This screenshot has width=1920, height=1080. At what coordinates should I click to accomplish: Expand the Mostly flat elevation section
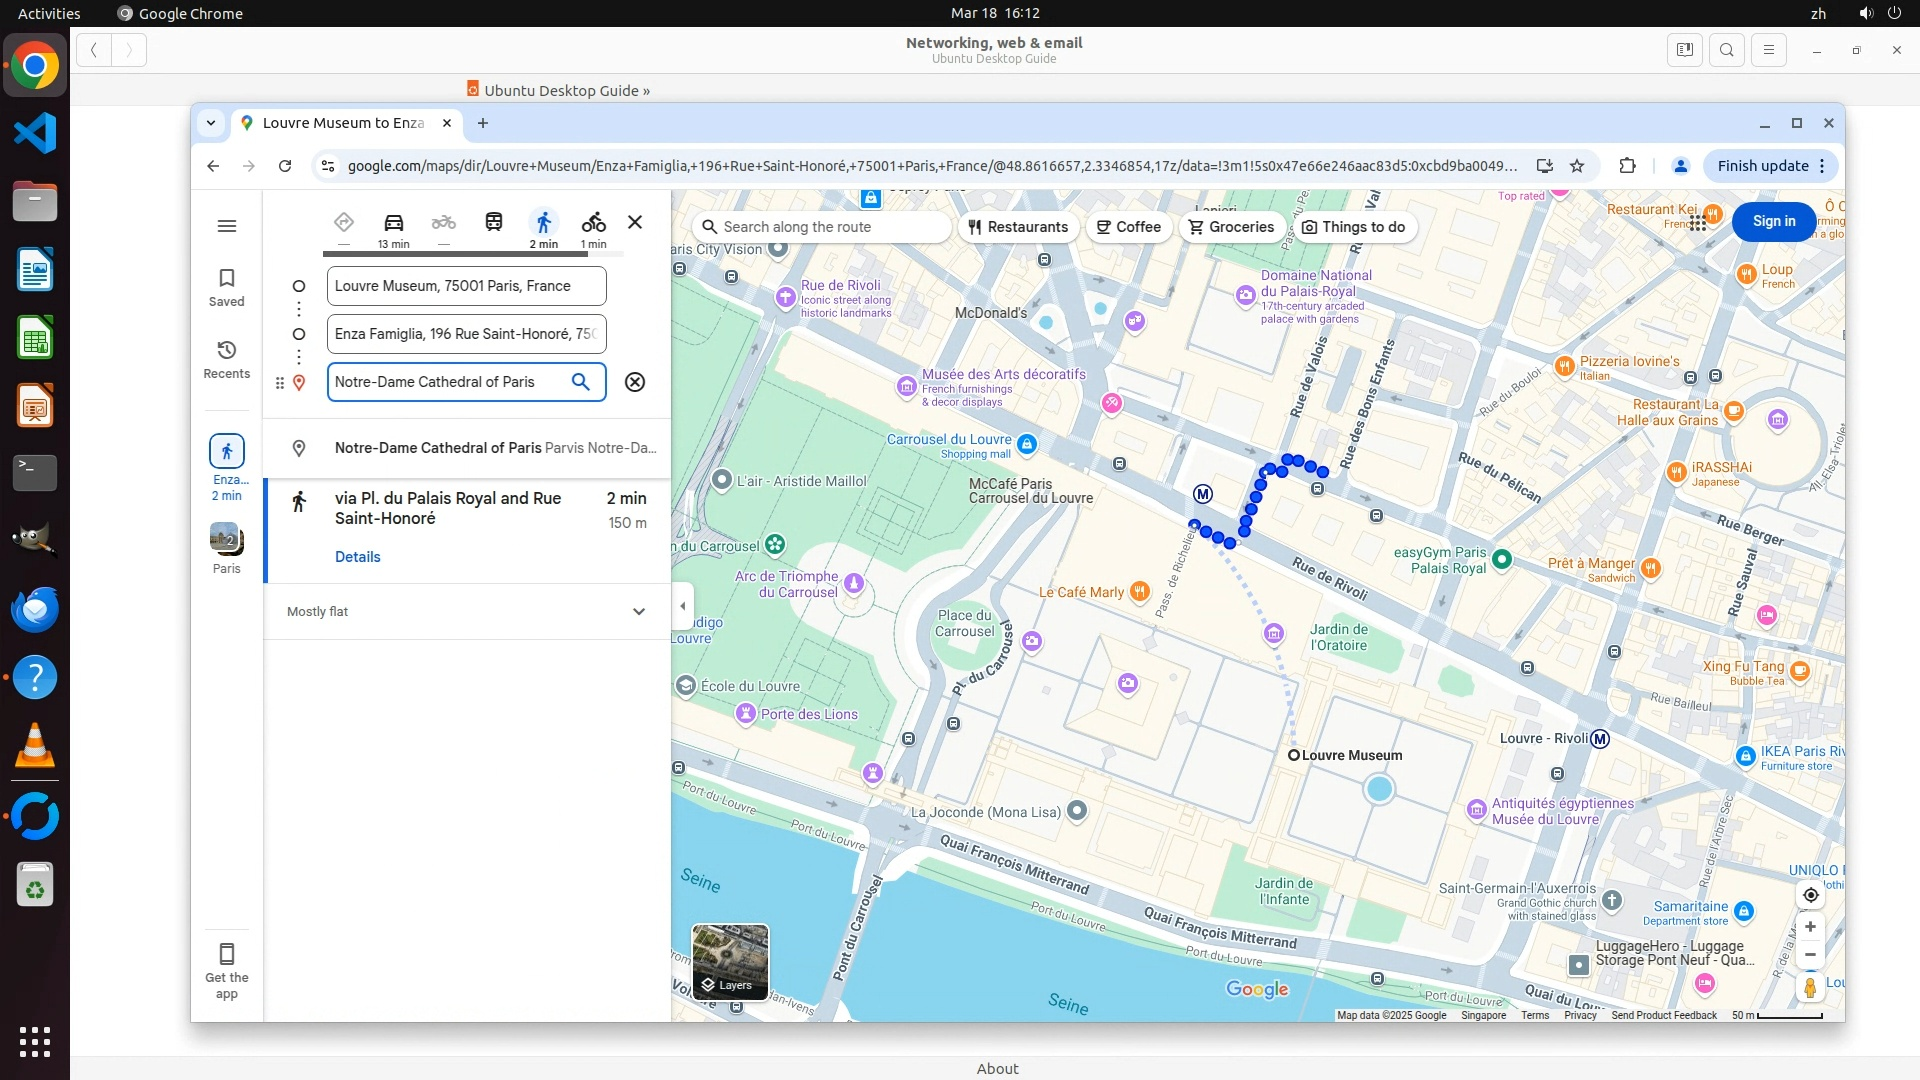pos(639,612)
